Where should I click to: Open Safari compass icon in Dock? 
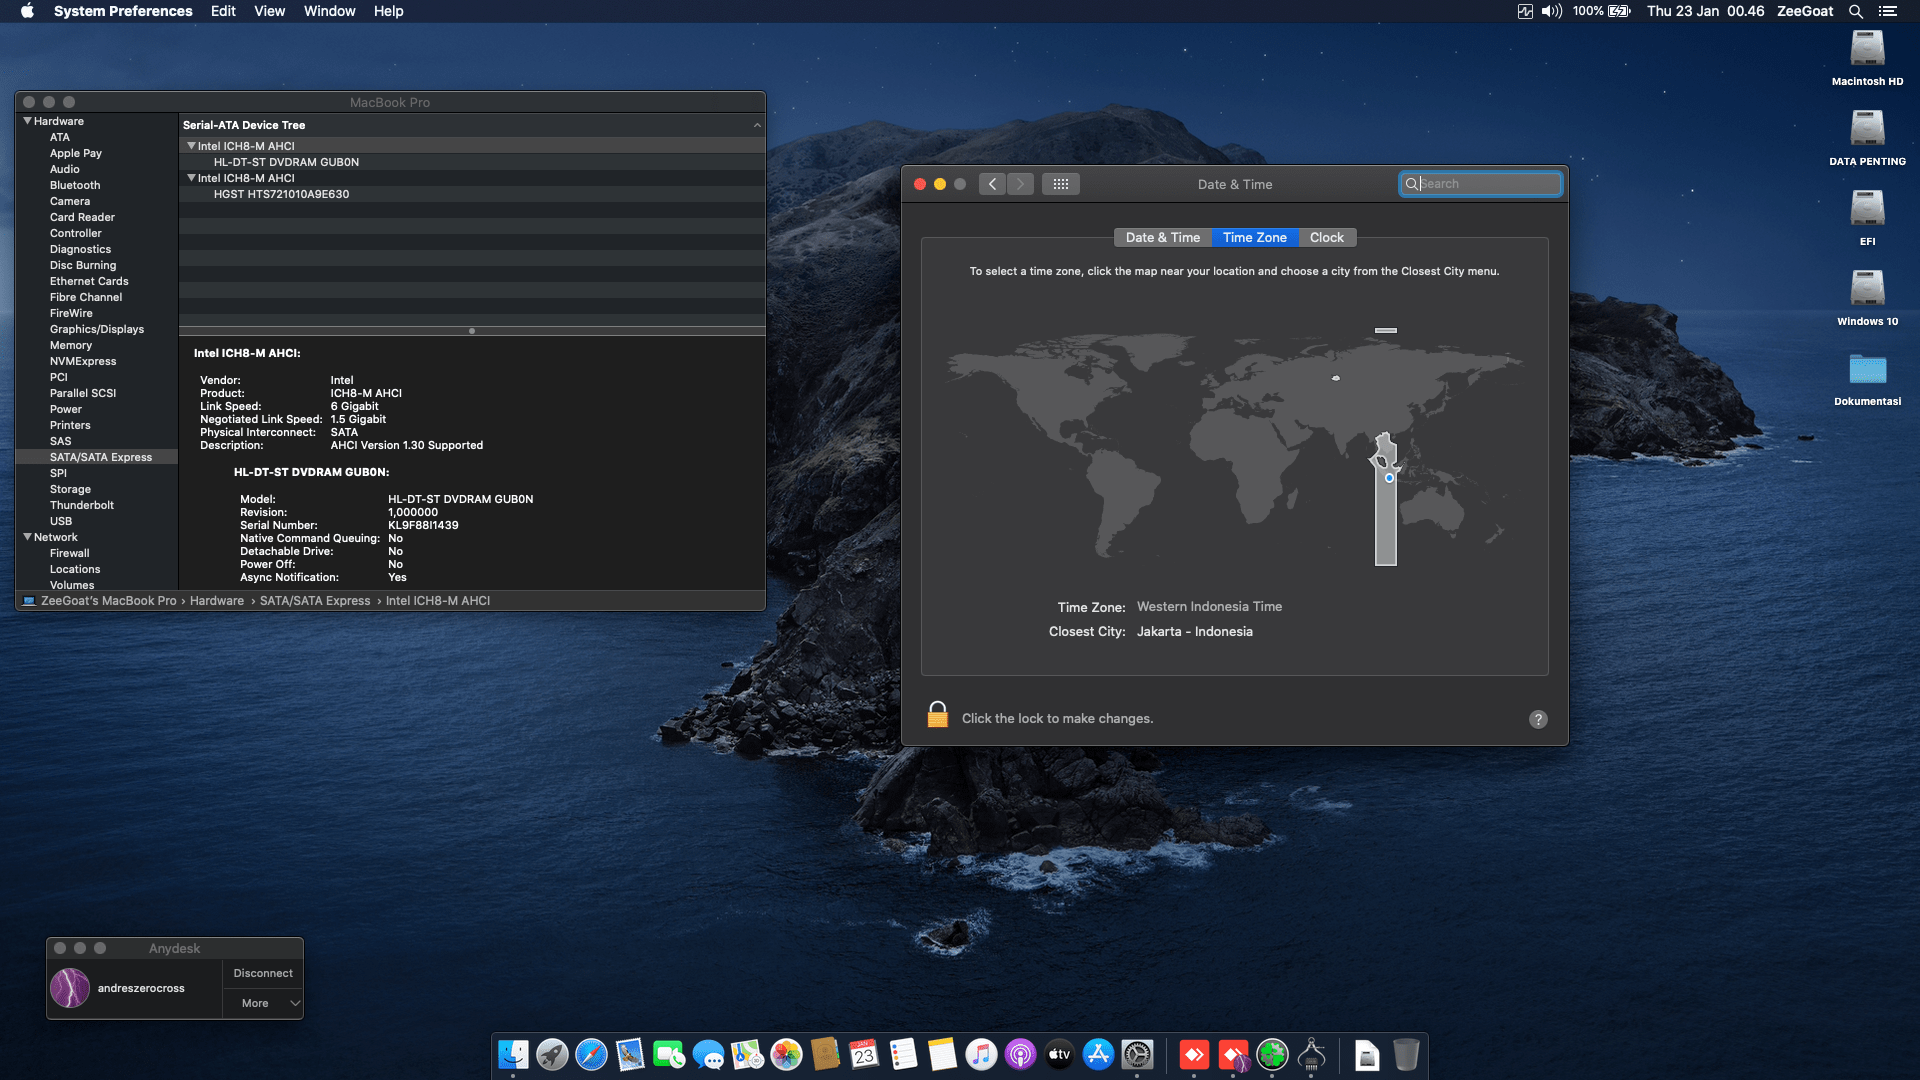591,1054
